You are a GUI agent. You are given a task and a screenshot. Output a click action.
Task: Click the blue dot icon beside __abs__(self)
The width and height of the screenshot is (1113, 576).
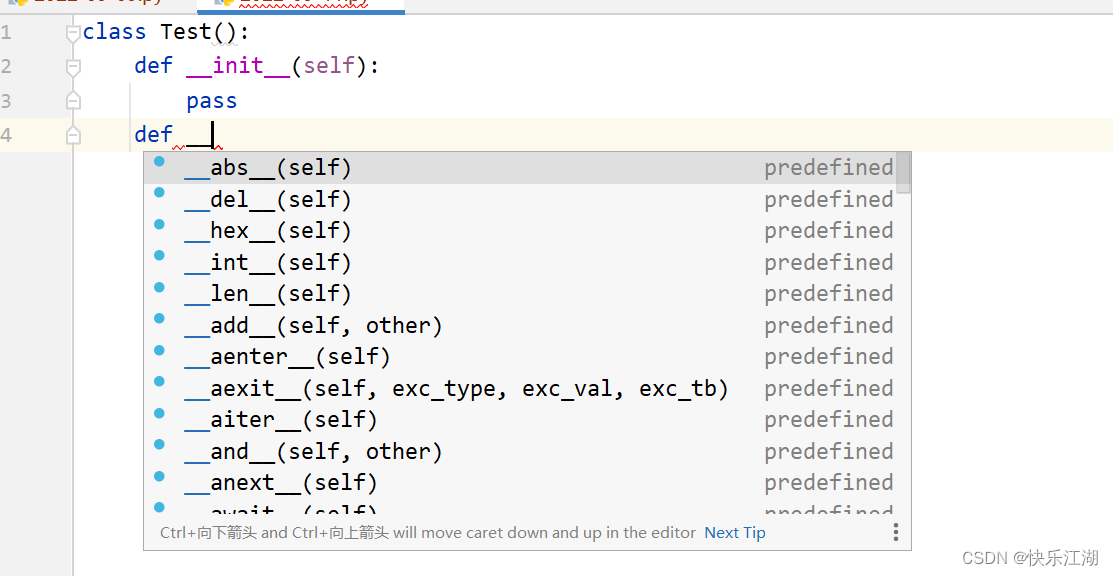[159, 161]
